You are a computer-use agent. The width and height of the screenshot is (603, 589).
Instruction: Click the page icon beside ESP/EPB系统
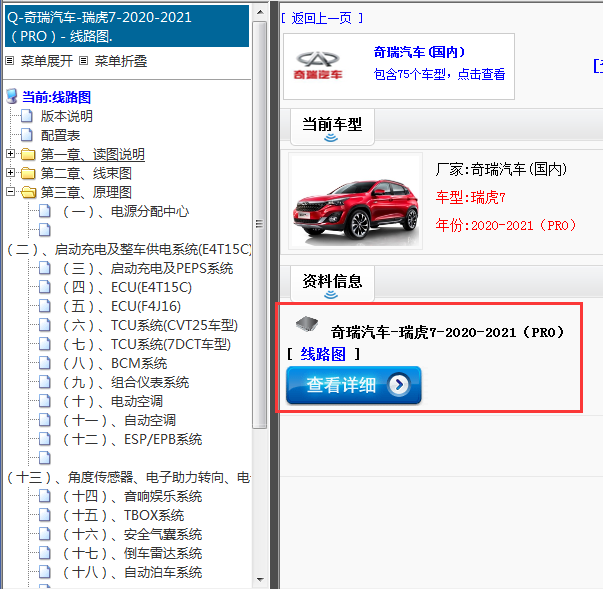45,439
